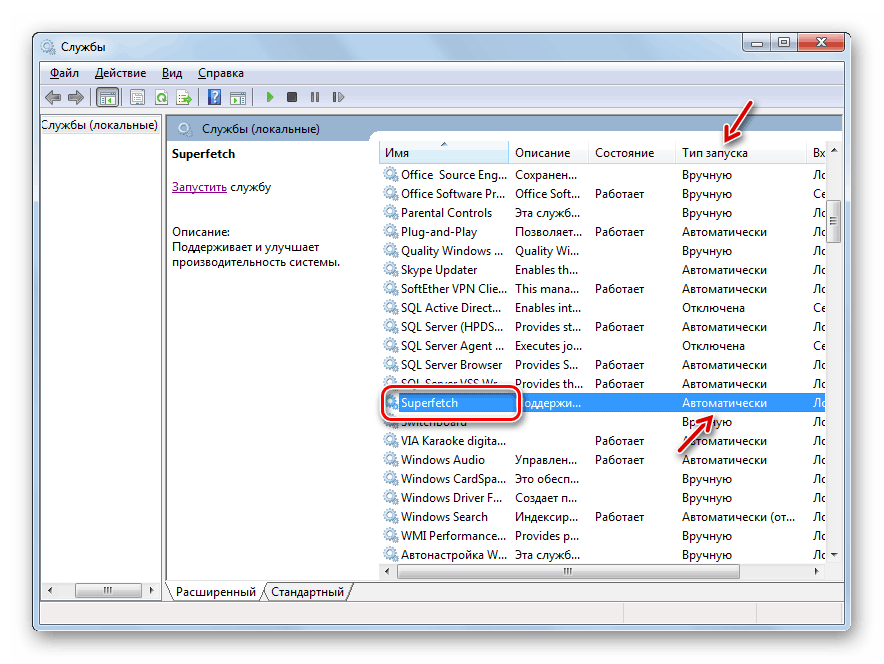Screen dimensions: 884x664
Task: Click the vertical scrollbar thumb in list
Action: pyautogui.click(x=834, y=221)
